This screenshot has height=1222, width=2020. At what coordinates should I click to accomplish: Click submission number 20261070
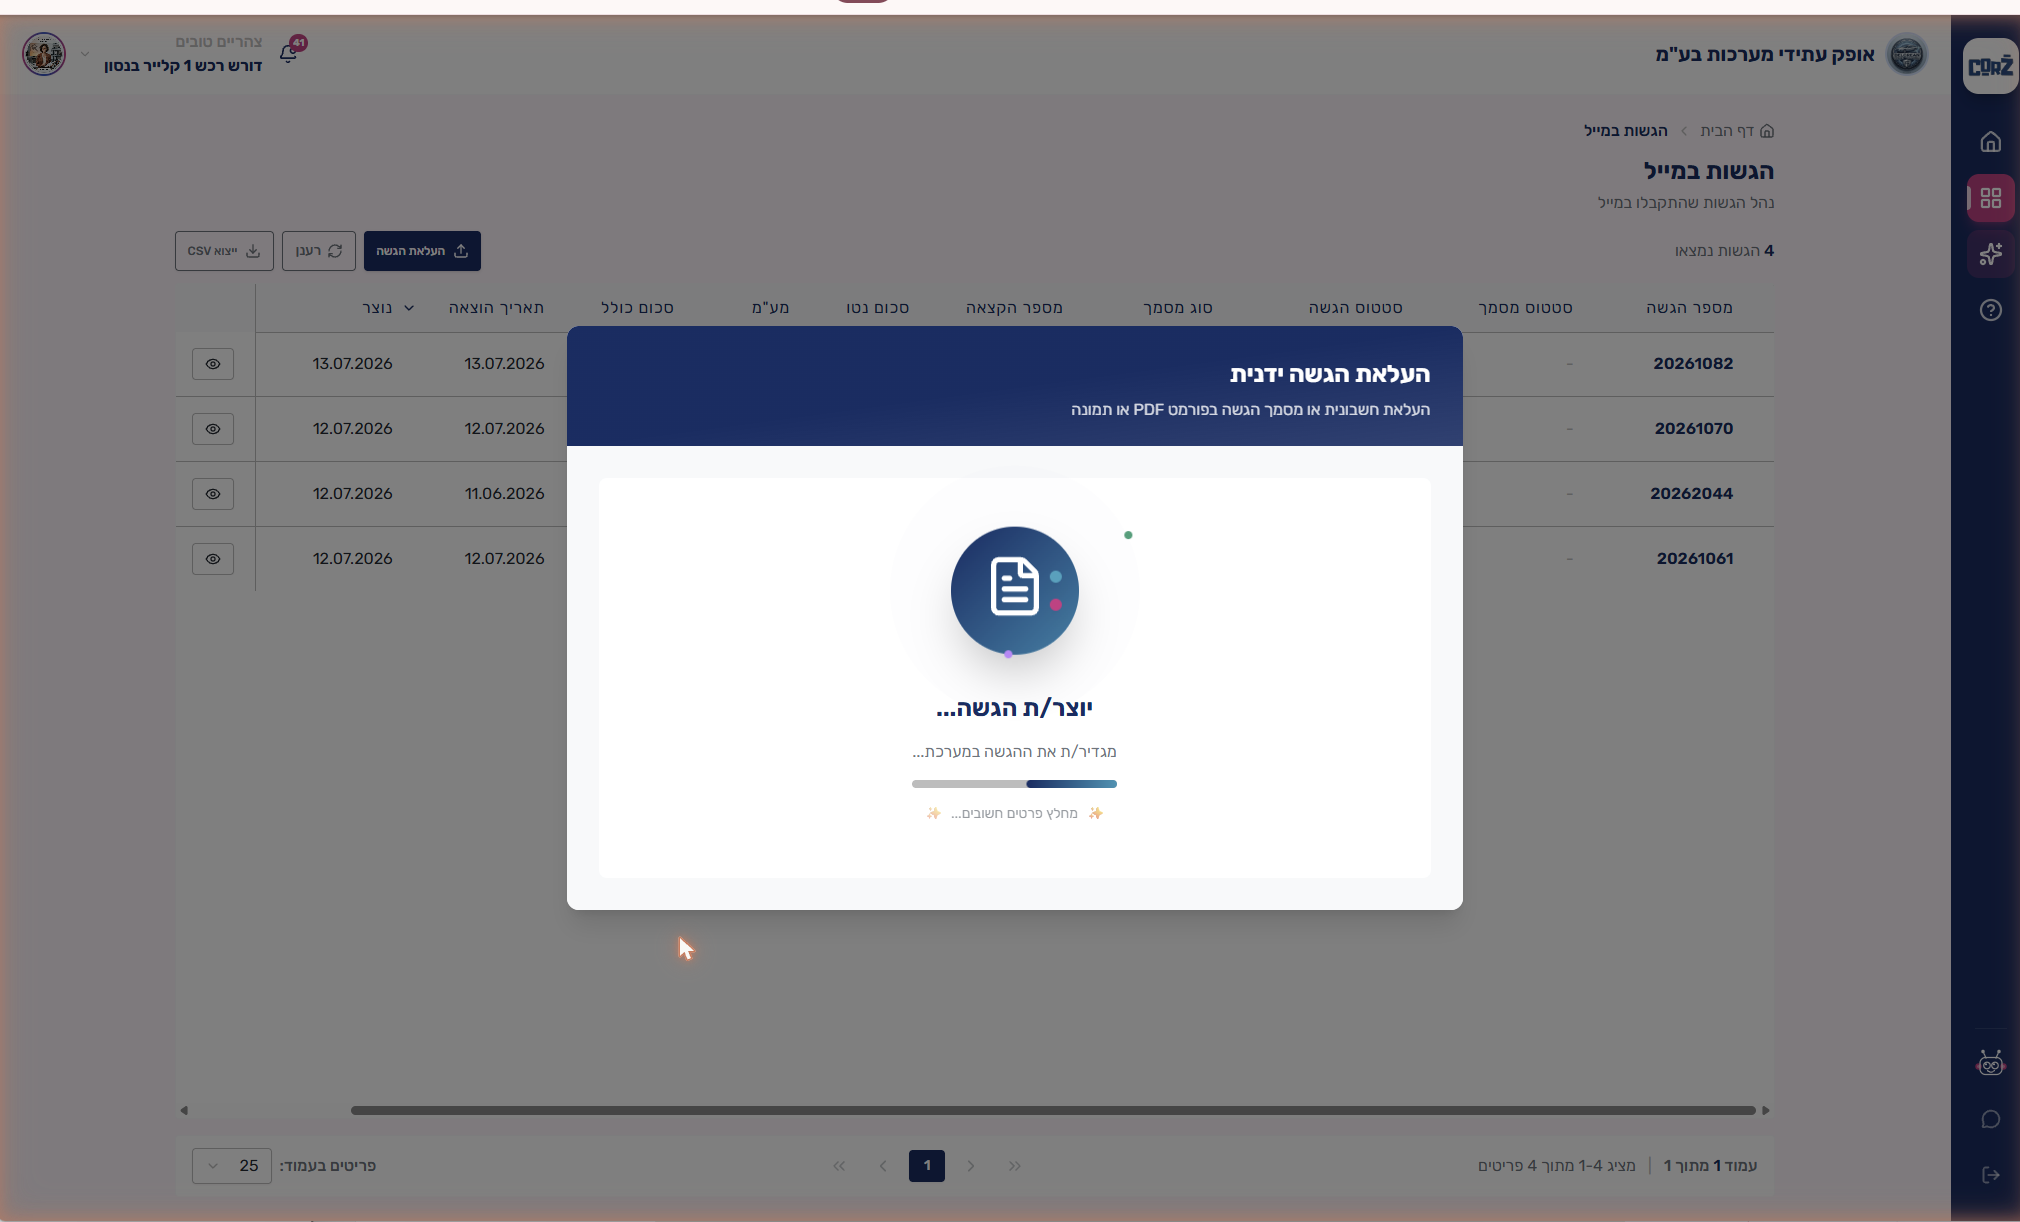coord(1694,429)
